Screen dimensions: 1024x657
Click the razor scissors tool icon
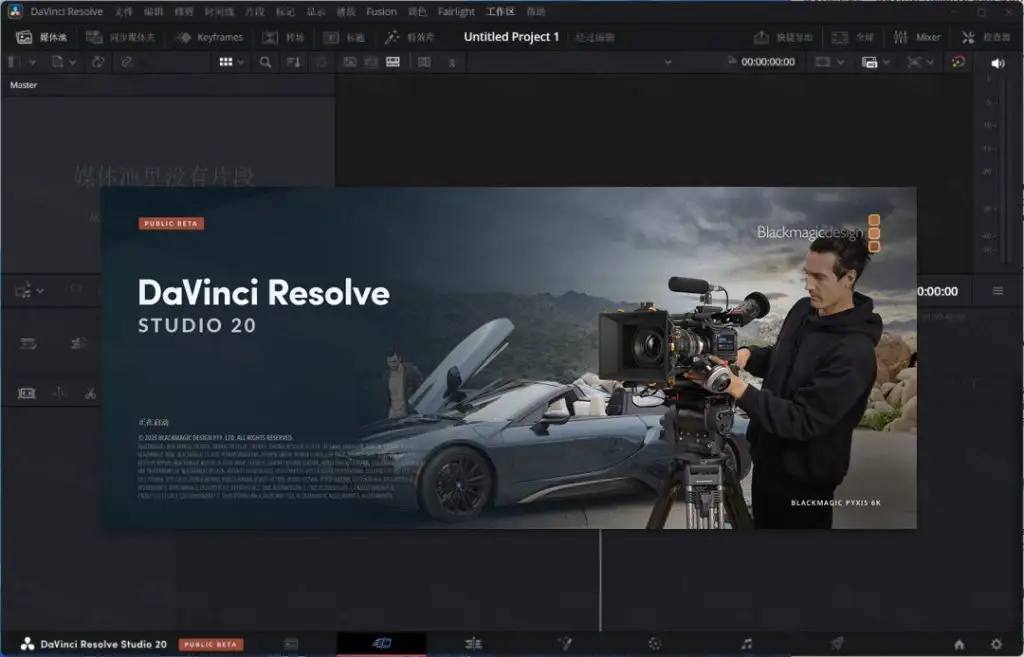pyautogui.click(x=91, y=393)
